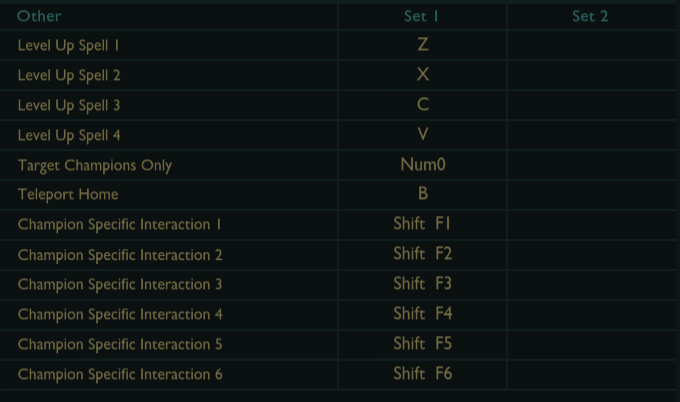The width and height of the screenshot is (680, 402).
Task: Click the V keybind of Level Up Spell 4
Action: [x=422, y=134]
